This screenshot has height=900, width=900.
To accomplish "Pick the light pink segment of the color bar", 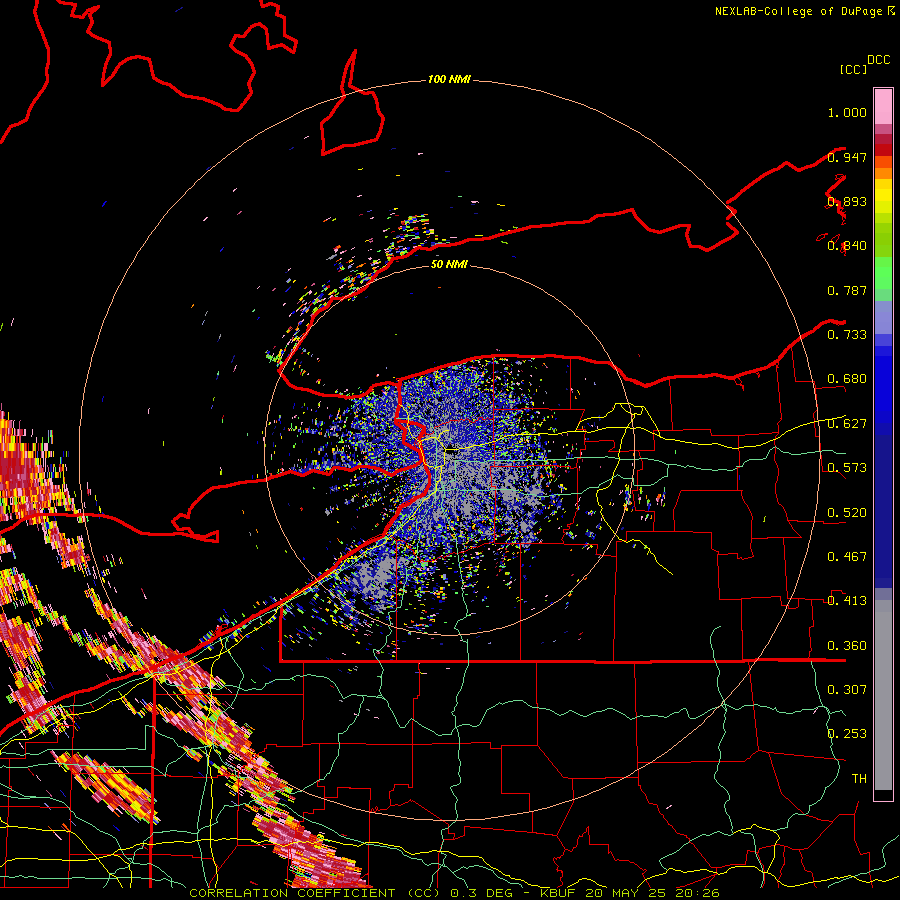I will (x=883, y=106).
